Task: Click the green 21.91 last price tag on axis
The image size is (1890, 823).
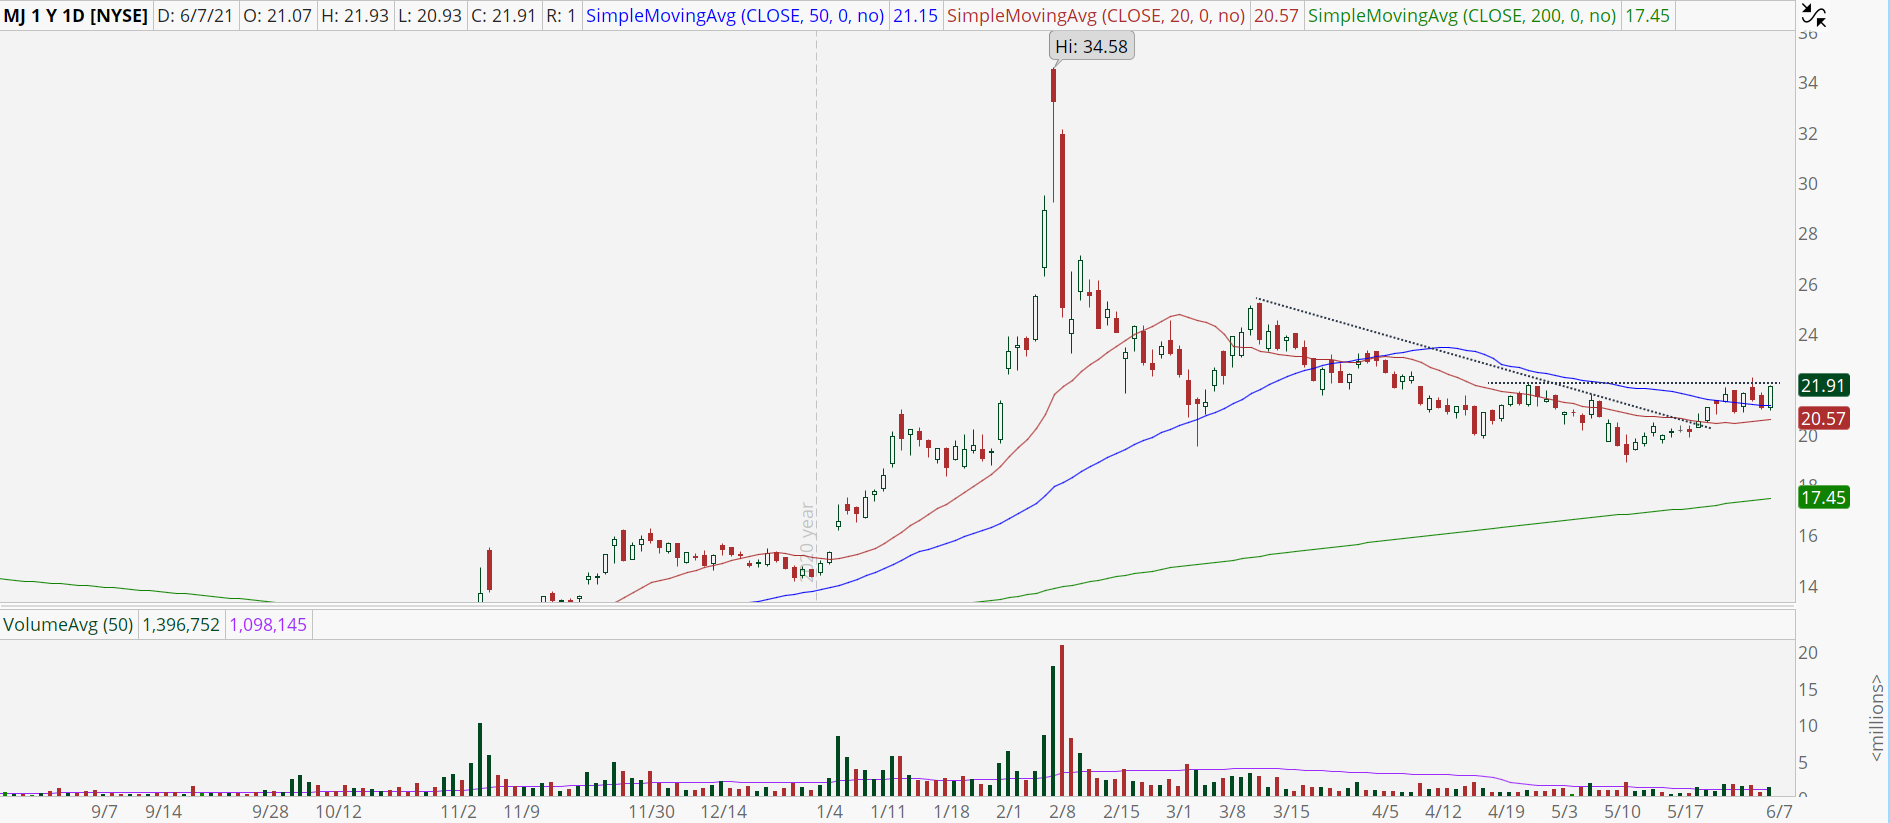Action: [x=1823, y=385]
